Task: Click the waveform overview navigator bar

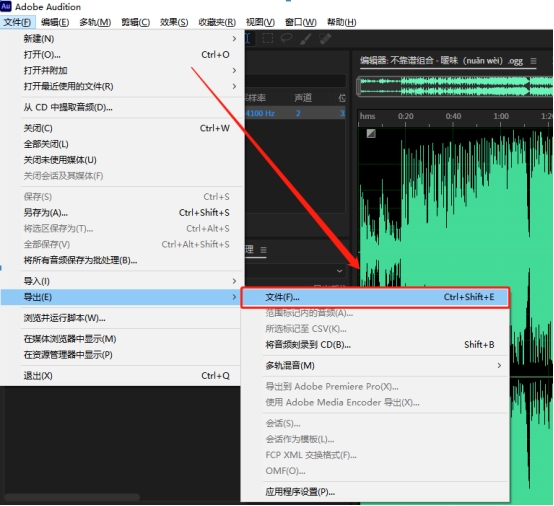Action: coord(455,86)
